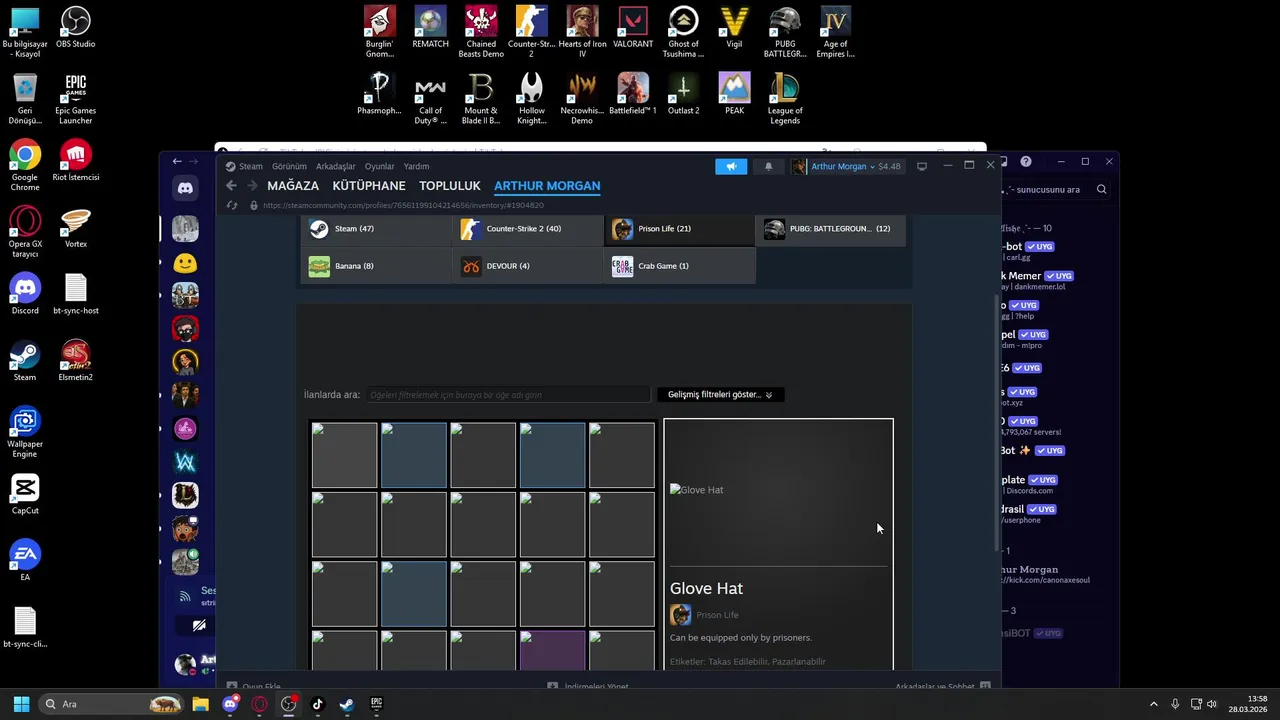Select the EA desktop icon

[25, 560]
